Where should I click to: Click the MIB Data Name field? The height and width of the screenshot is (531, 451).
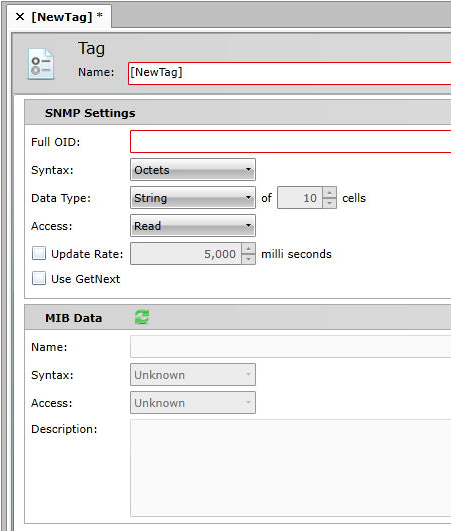pos(291,346)
